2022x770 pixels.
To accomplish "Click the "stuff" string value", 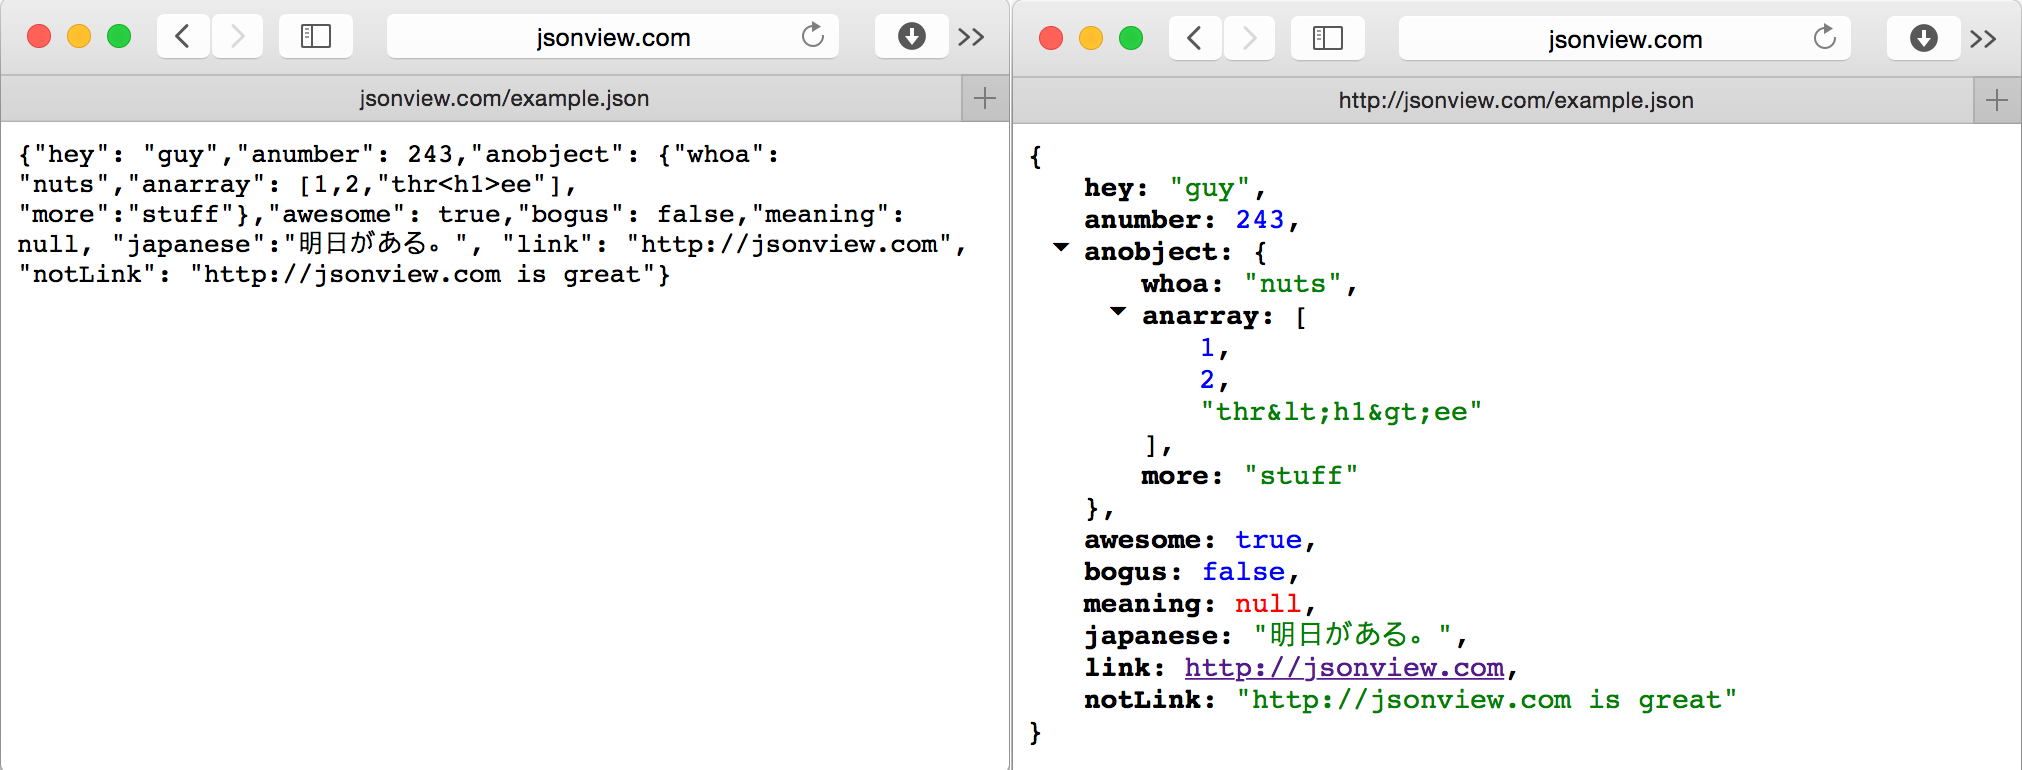I will pos(1301,476).
